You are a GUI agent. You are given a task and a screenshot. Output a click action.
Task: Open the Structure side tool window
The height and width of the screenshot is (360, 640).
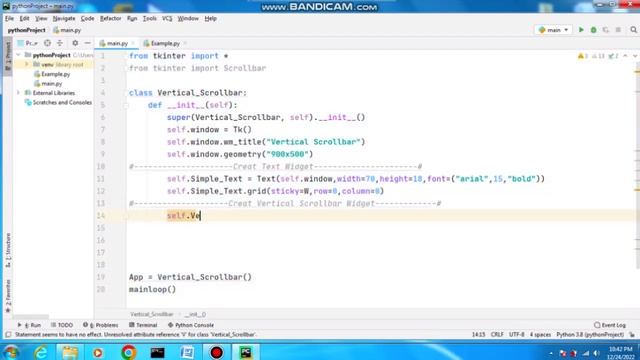(7, 250)
